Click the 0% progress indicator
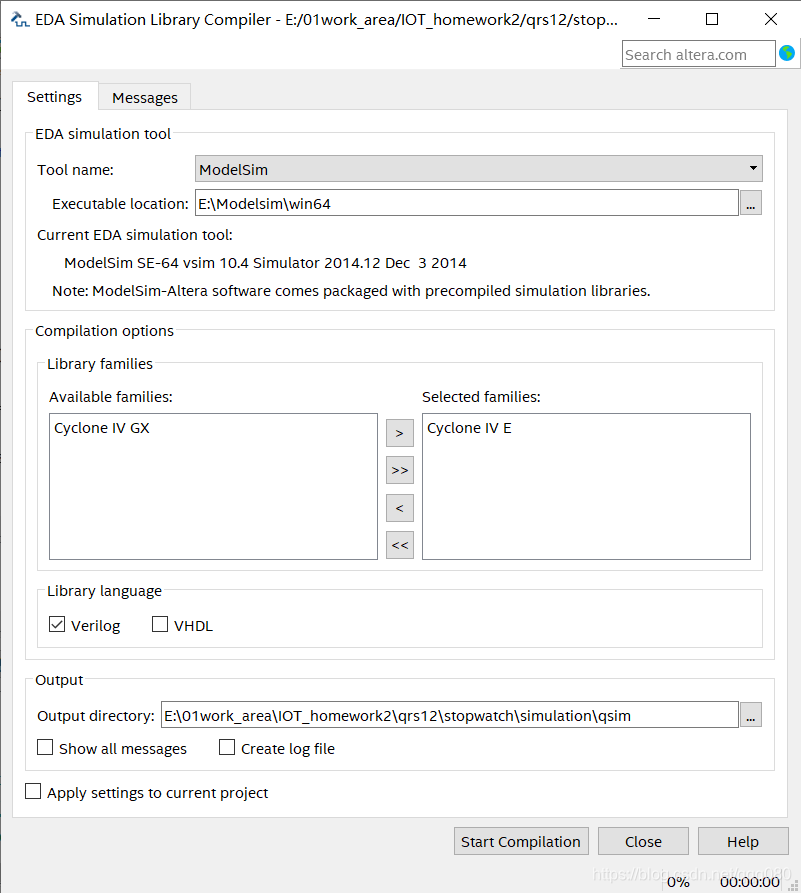 click(x=678, y=882)
